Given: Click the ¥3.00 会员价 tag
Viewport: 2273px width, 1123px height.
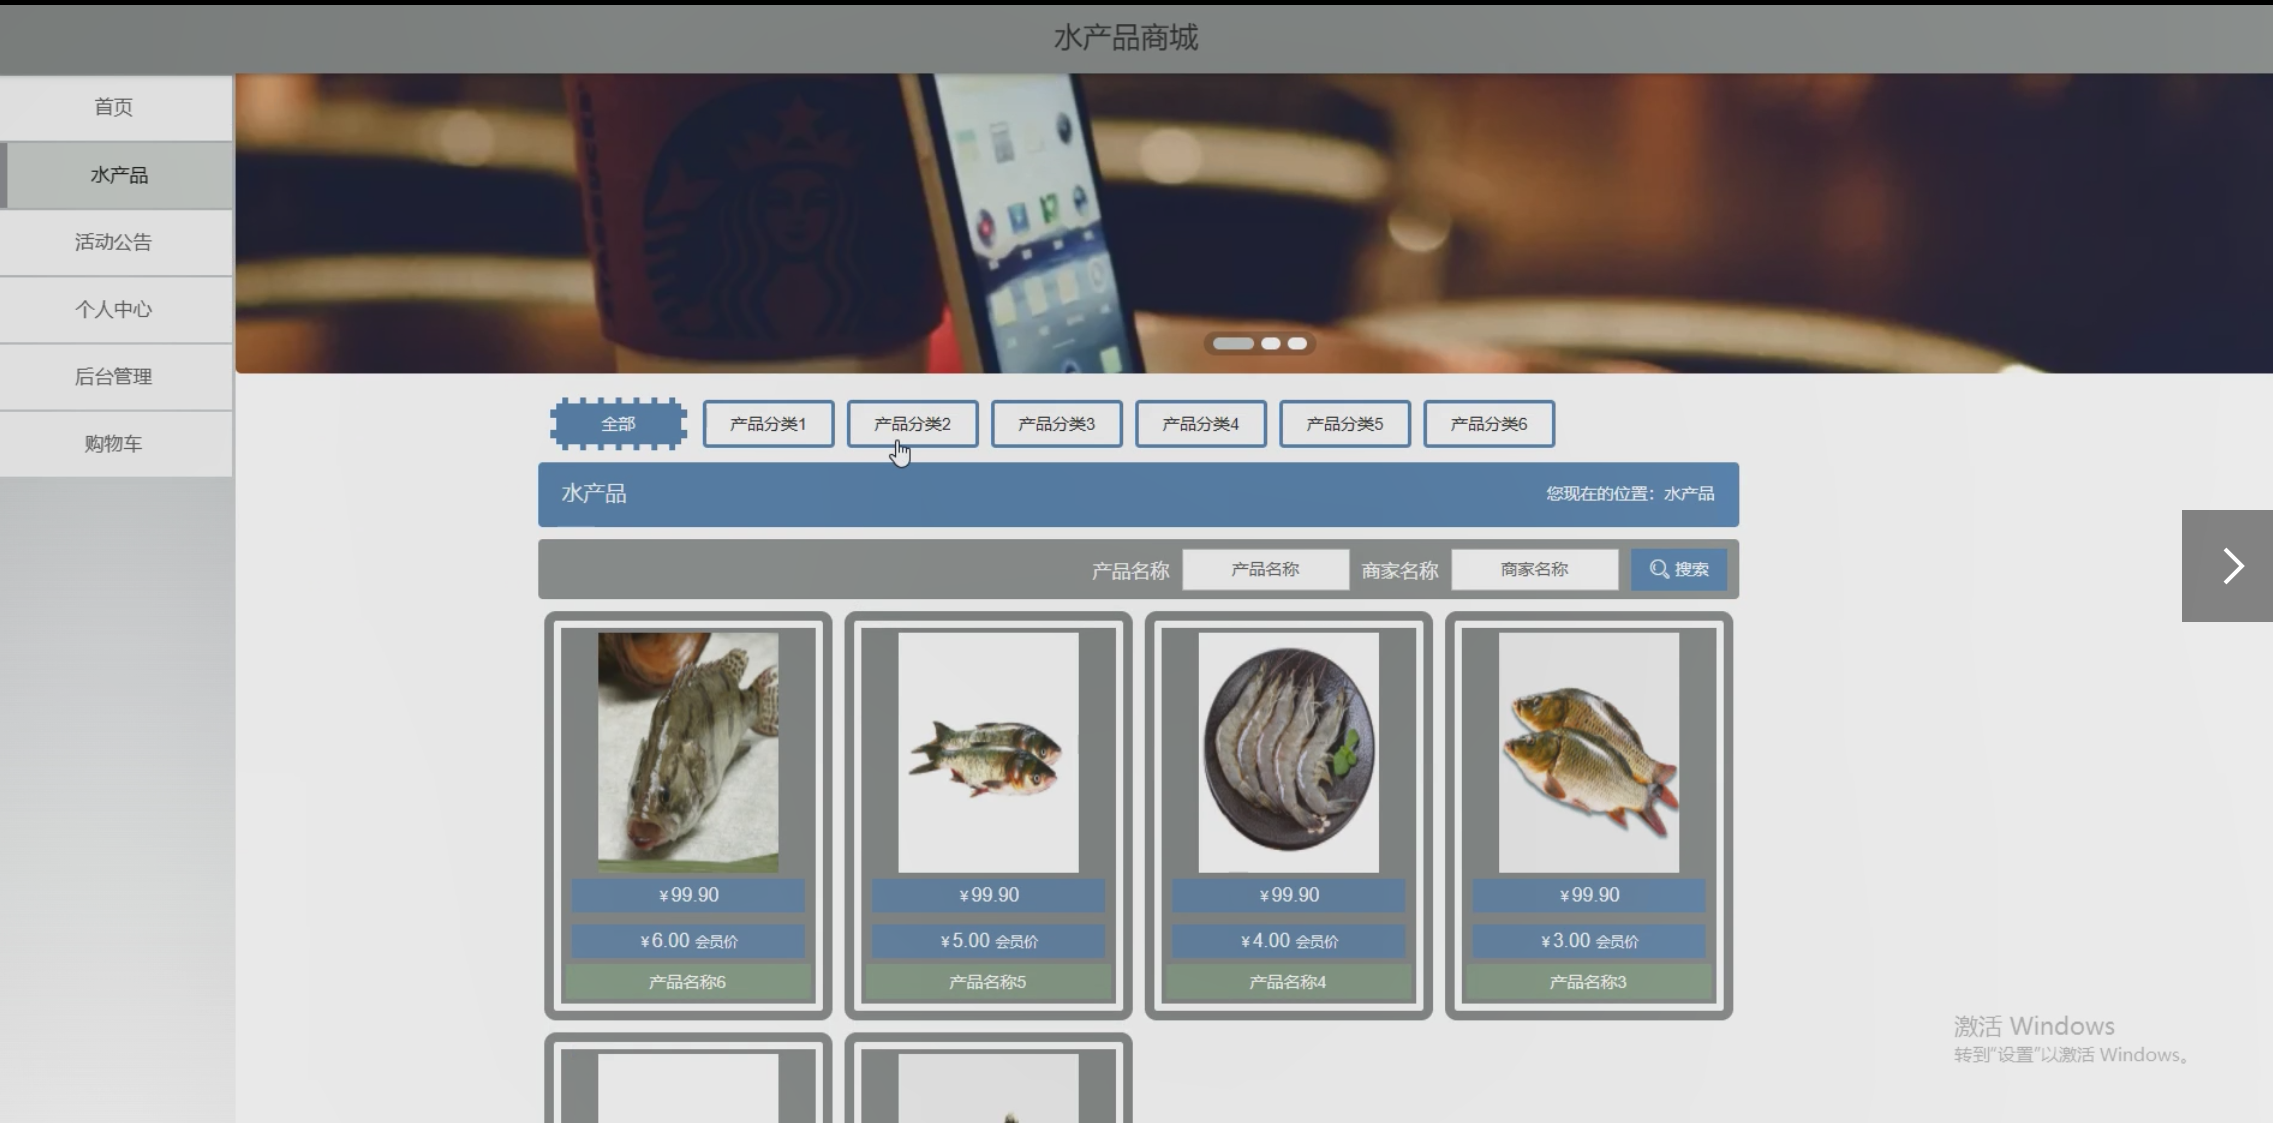Looking at the screenshot, I should tap(1588, 941).
